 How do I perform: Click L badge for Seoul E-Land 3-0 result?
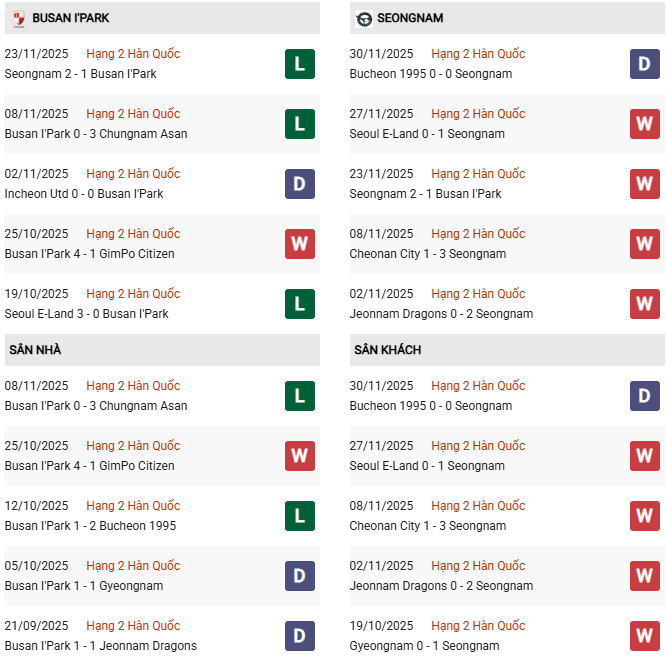pos(299,304)
